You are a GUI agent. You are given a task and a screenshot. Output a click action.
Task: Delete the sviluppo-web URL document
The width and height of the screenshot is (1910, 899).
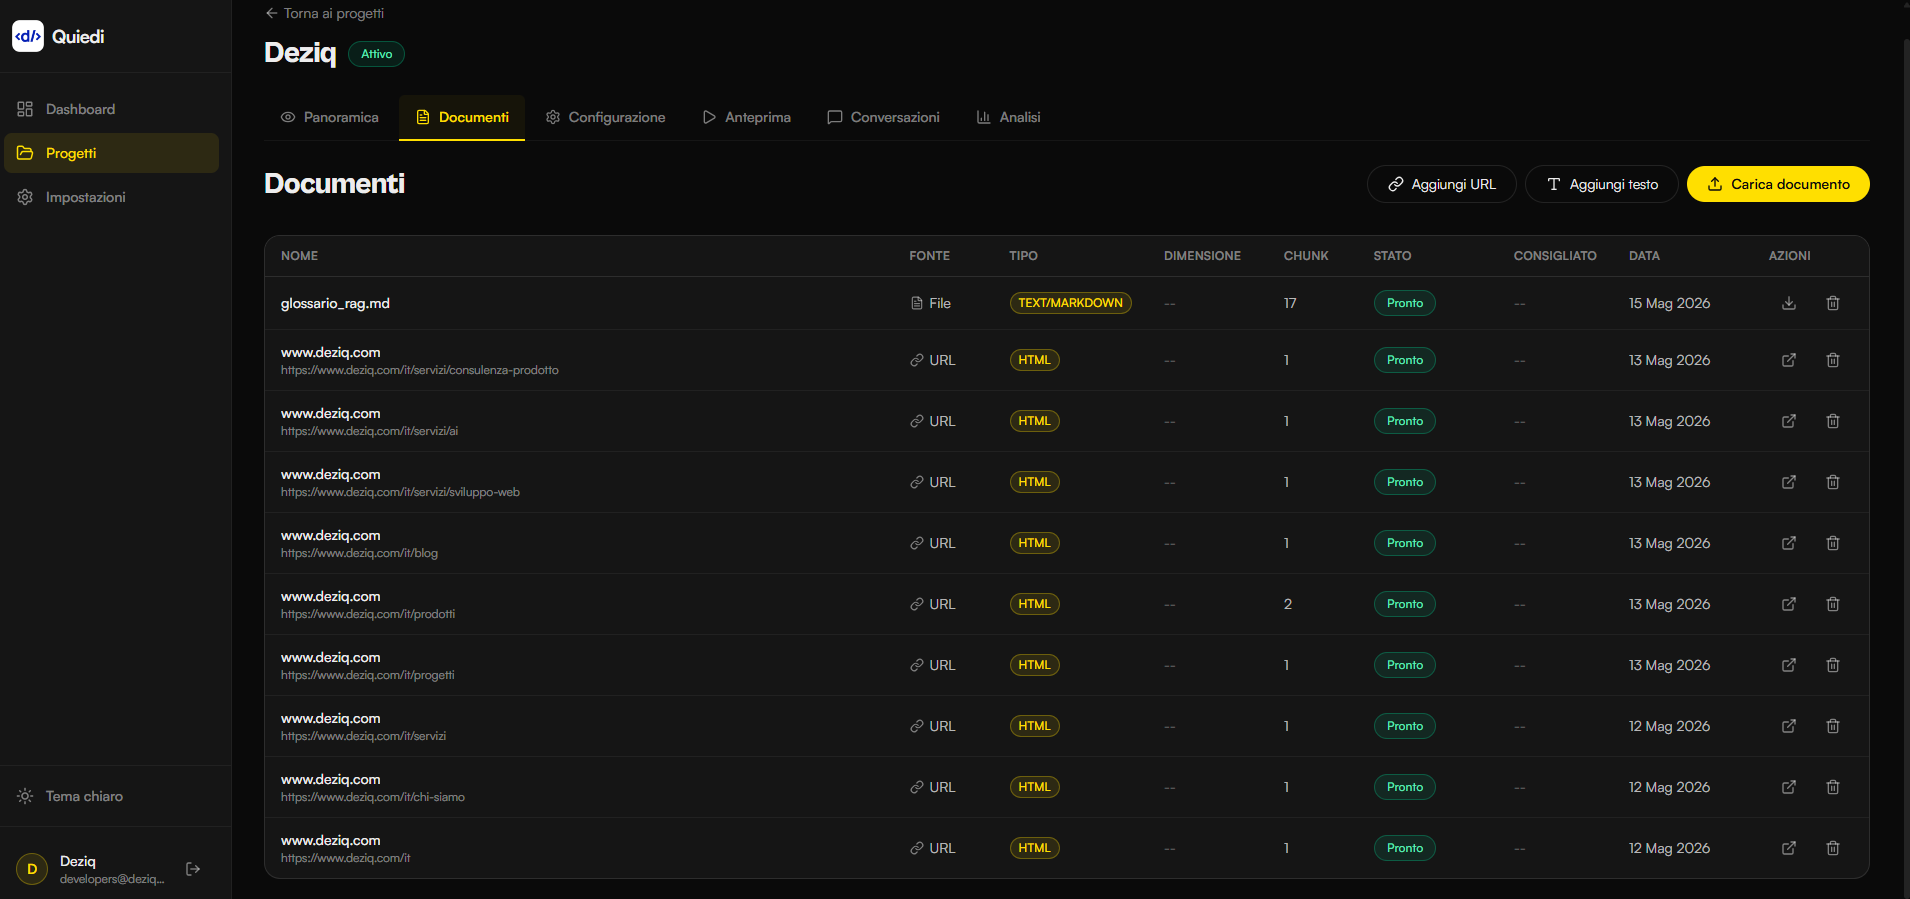1833,482
